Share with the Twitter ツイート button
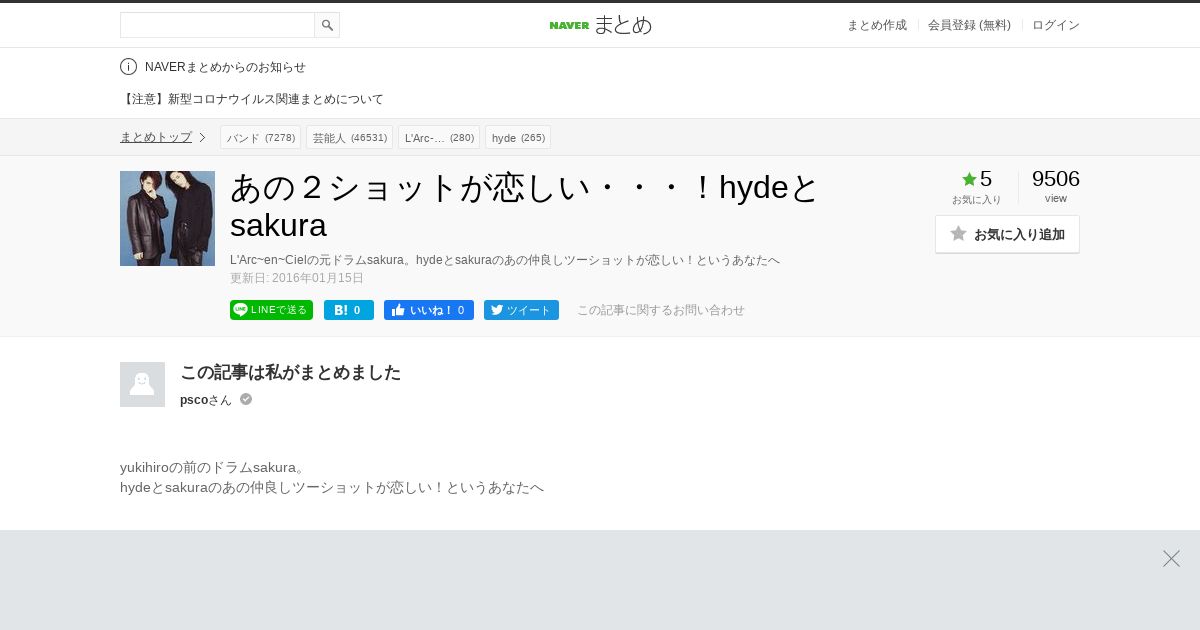The image size is (1200, 630). click(521, 310)
